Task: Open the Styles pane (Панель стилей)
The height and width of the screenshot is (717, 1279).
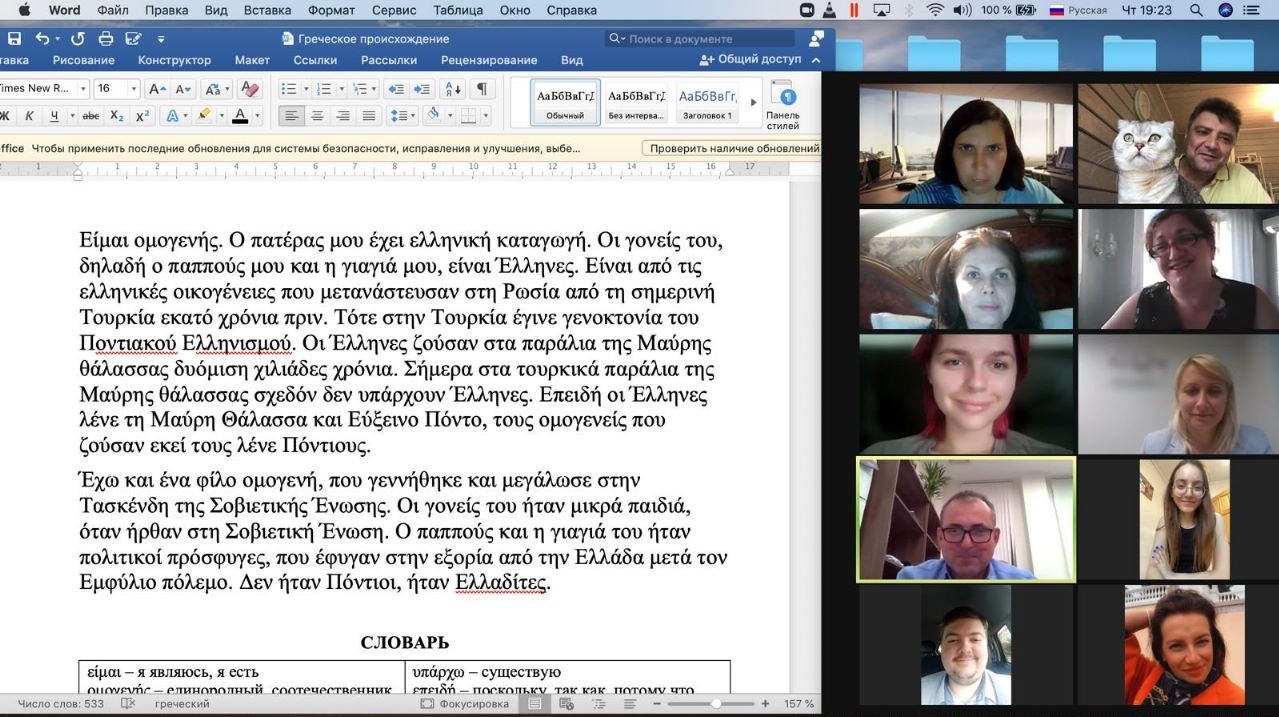Action: click(783, 104)
